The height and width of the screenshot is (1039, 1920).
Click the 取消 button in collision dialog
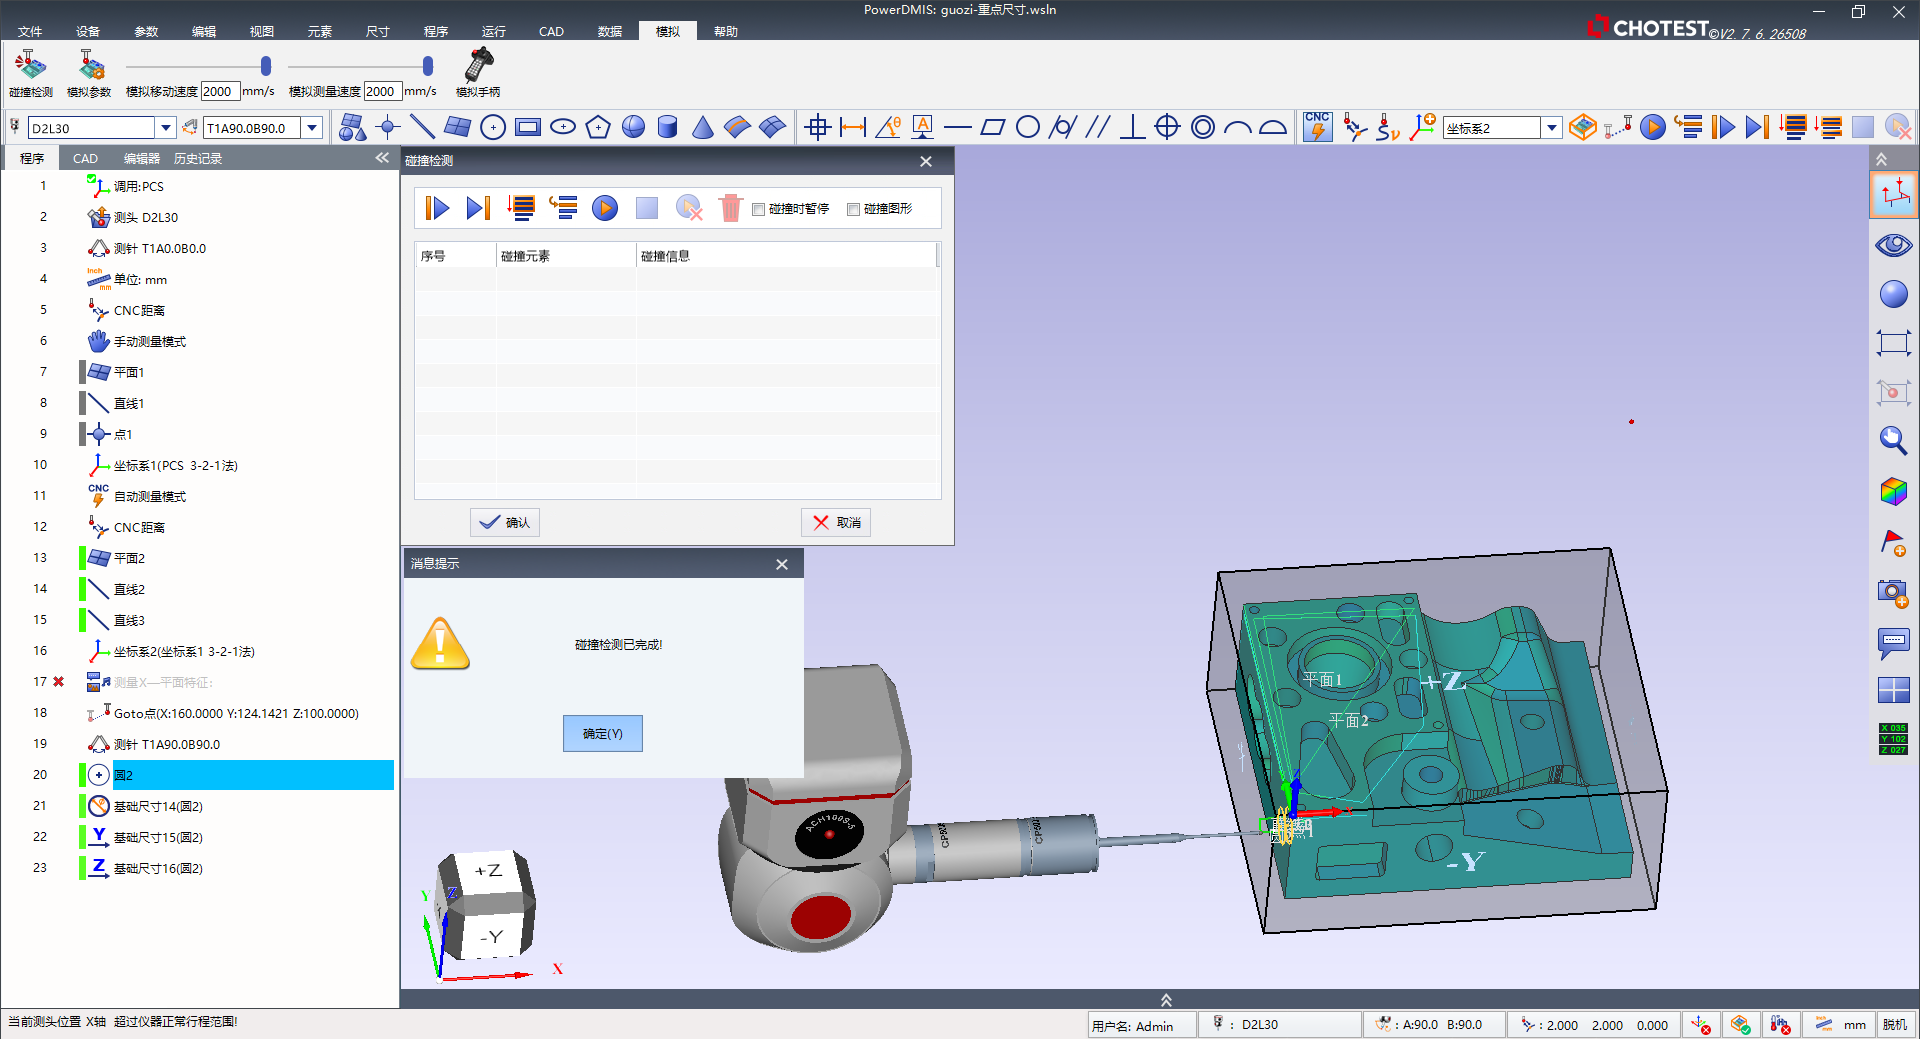pyautogui.click(x=836, y=523)
